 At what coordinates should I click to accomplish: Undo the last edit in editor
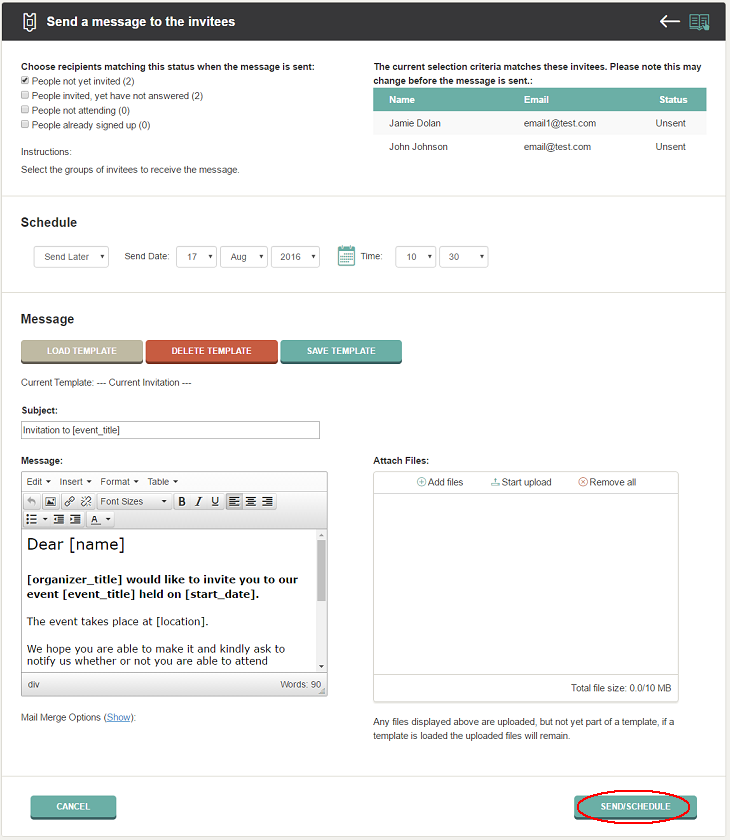point(32,501)
